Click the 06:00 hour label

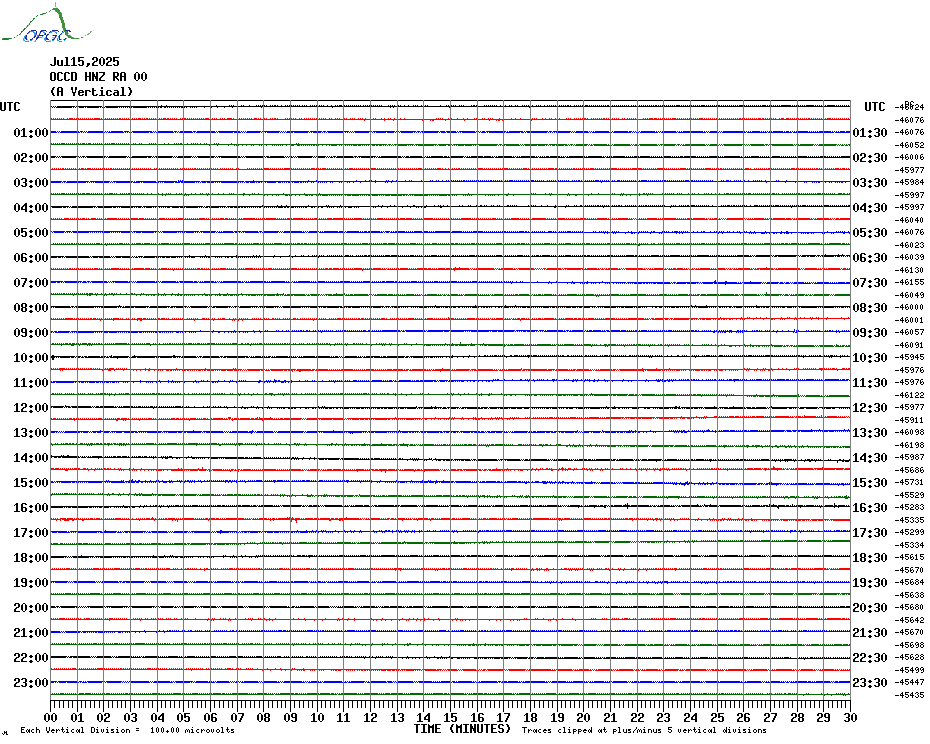click(x=31, y=257)
